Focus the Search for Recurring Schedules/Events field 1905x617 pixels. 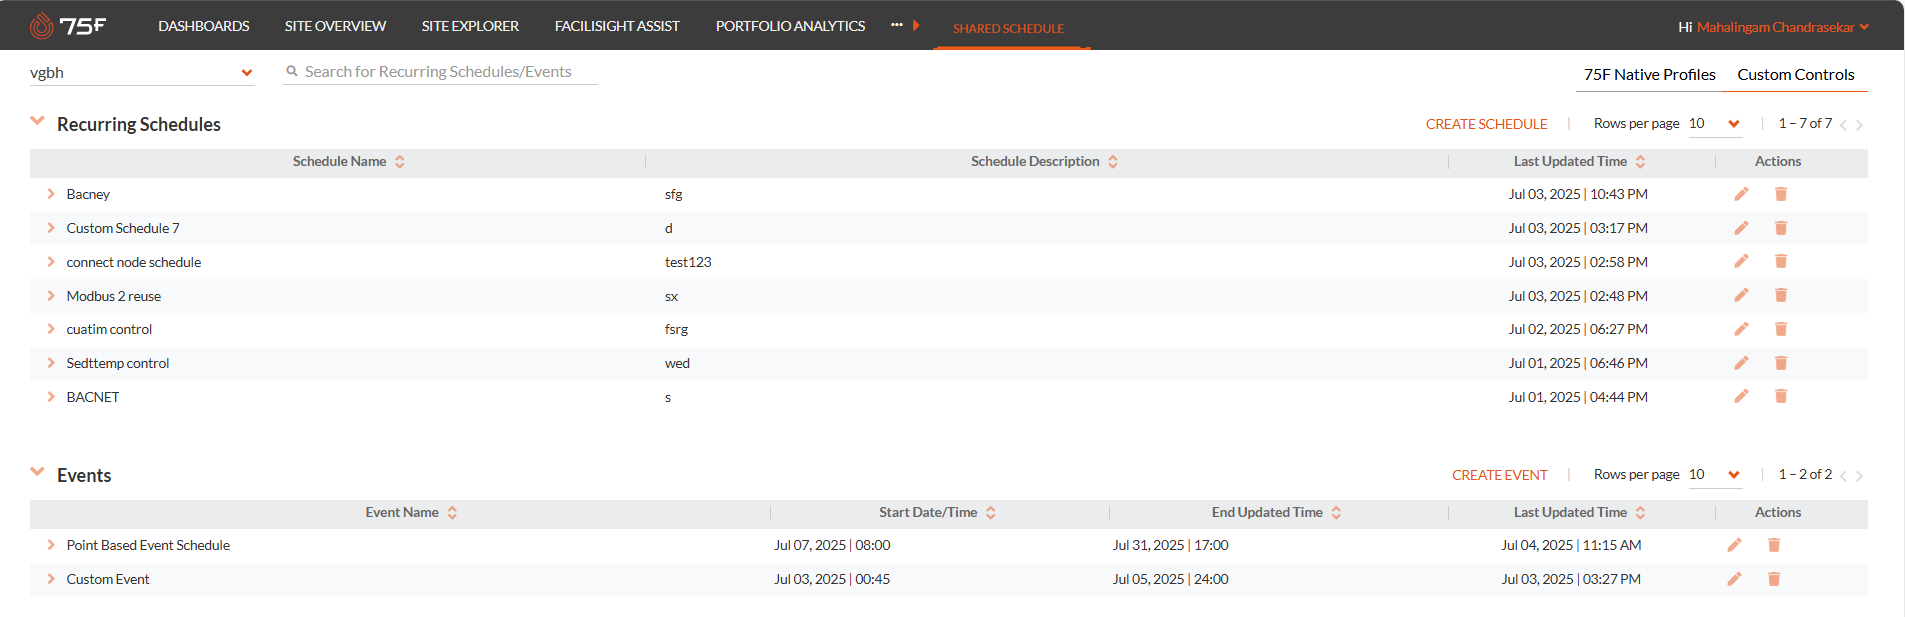pos(440,72)
